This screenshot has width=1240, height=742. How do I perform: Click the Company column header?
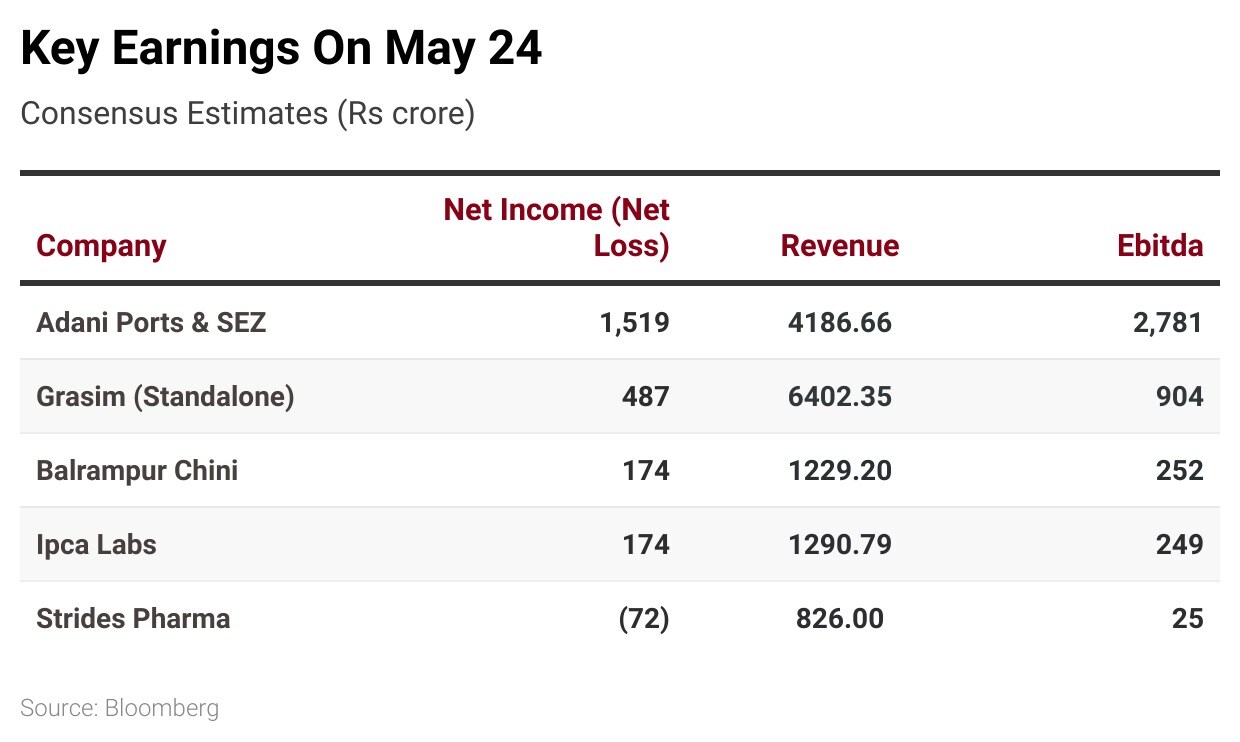pos(101,246)
